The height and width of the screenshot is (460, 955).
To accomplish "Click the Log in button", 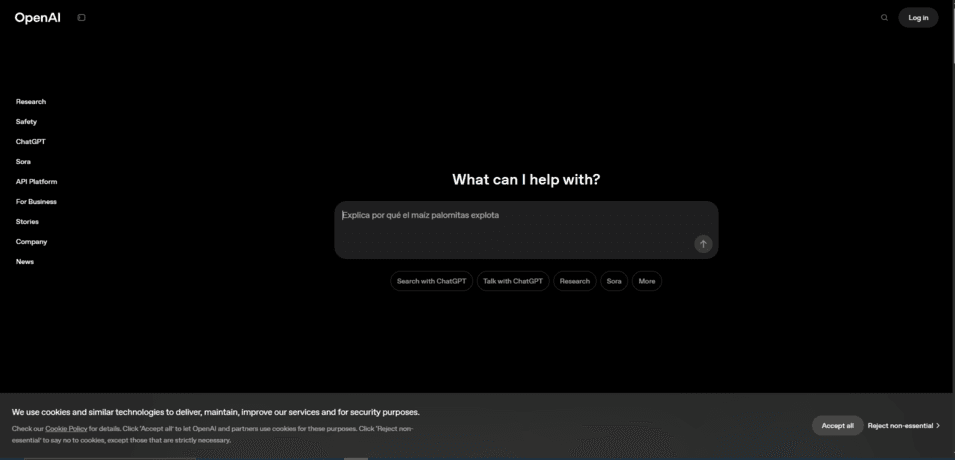I will coord(918,18).
